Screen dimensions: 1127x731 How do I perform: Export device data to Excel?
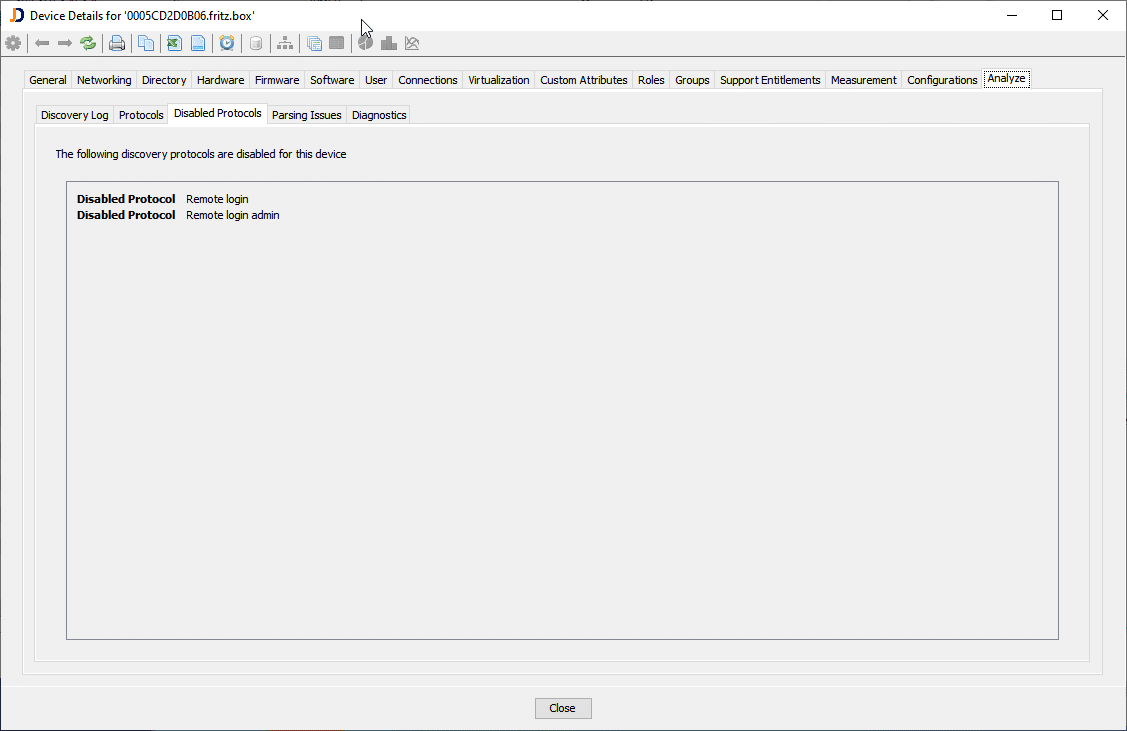(173, 43)
